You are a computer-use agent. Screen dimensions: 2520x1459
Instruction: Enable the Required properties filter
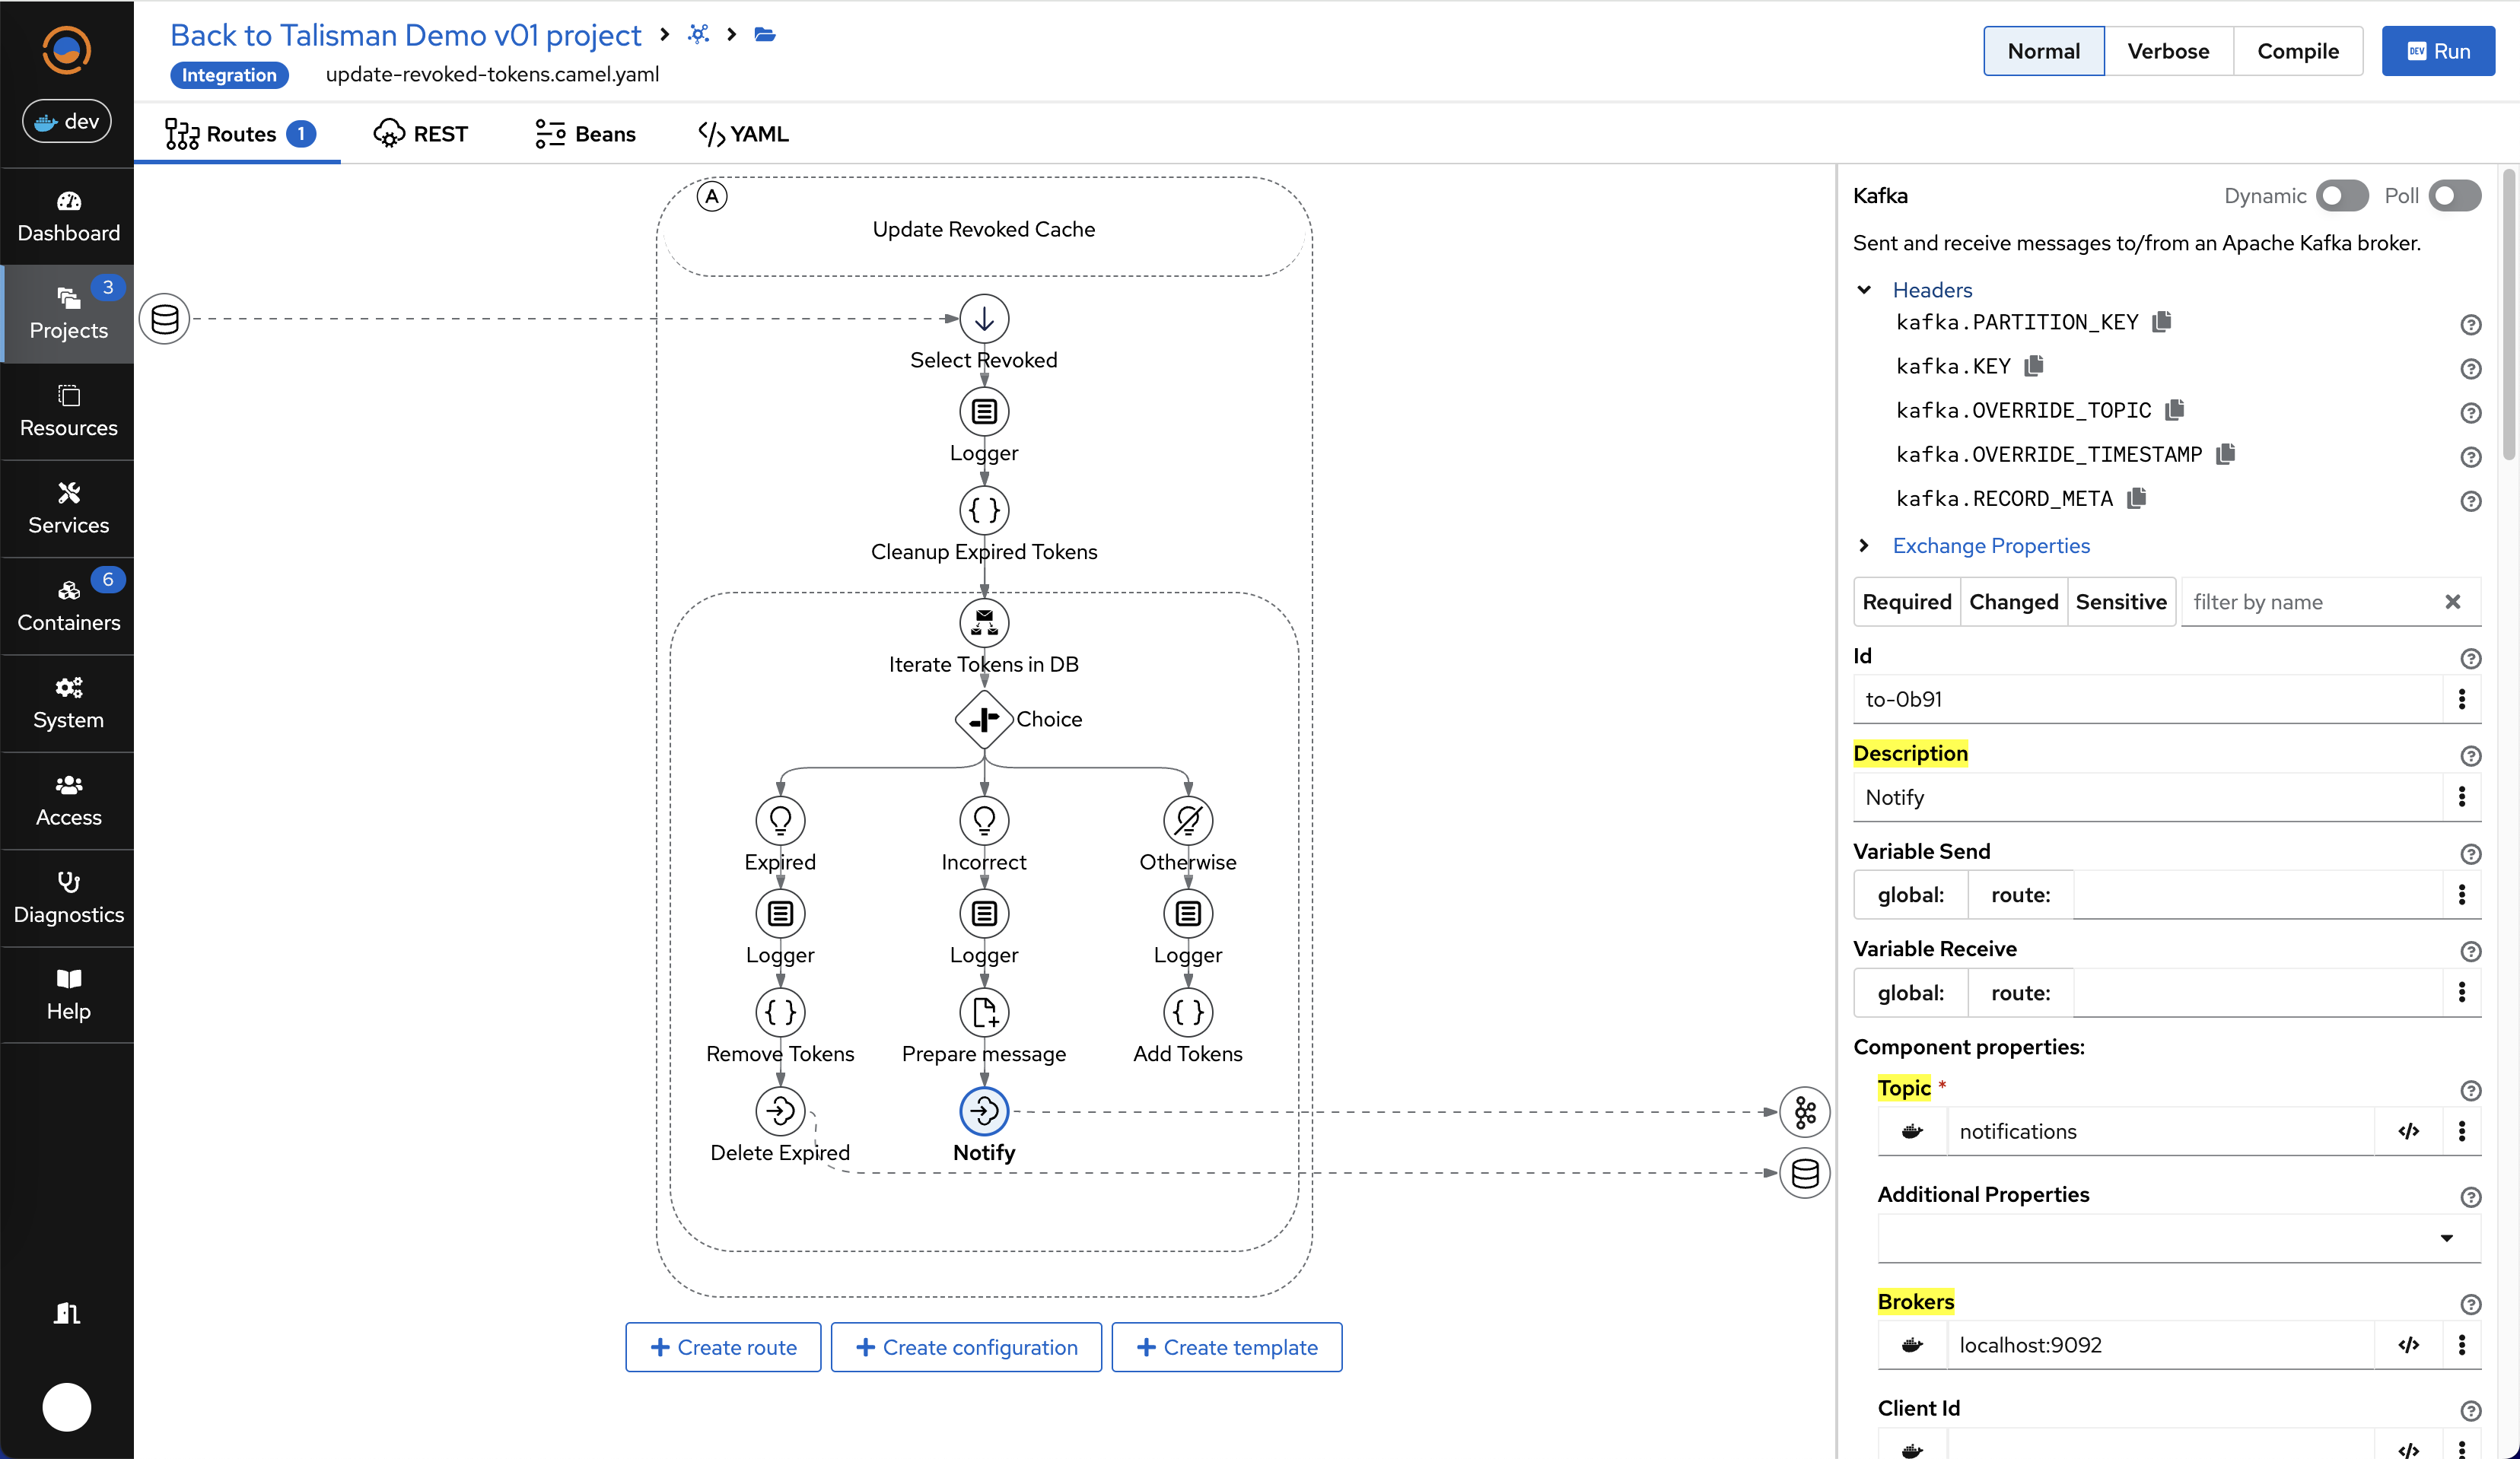(1906, 602)
